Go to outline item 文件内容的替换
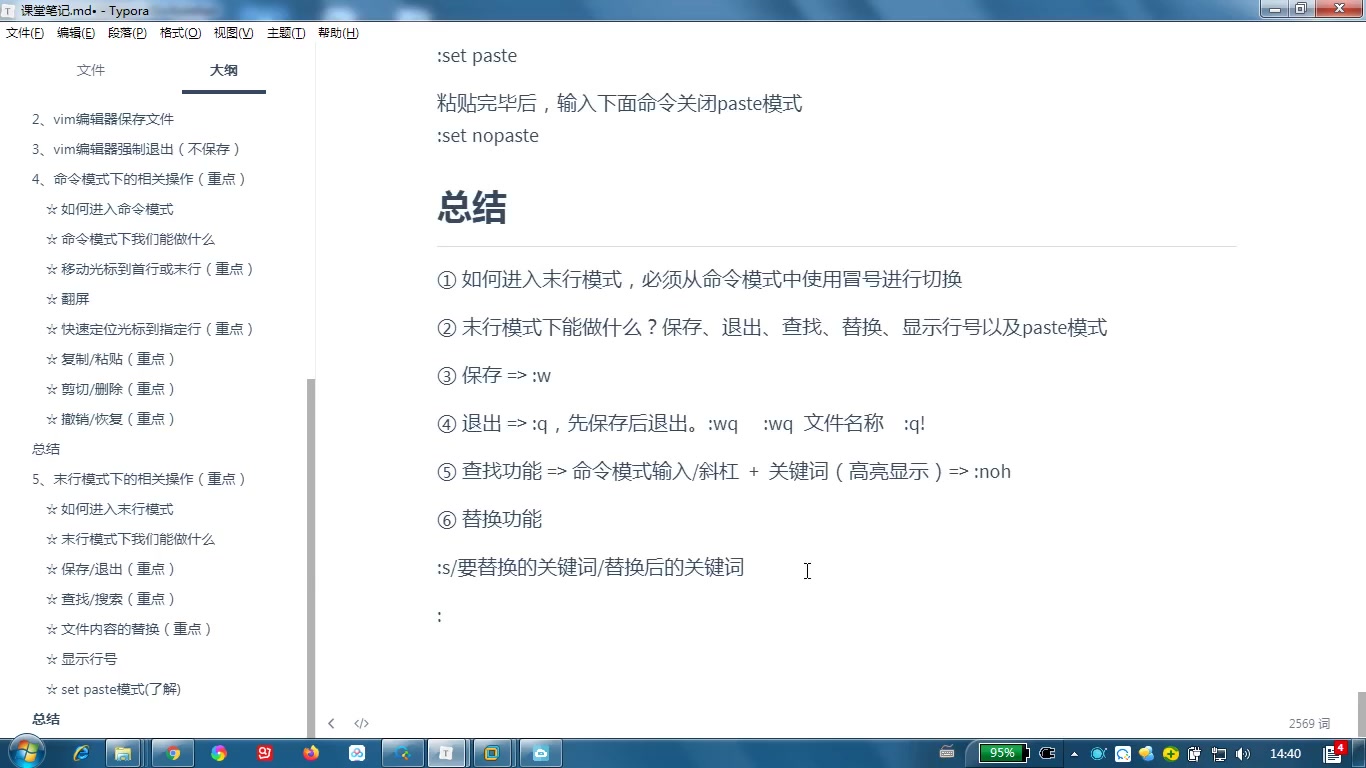 [x=130, y=629]
